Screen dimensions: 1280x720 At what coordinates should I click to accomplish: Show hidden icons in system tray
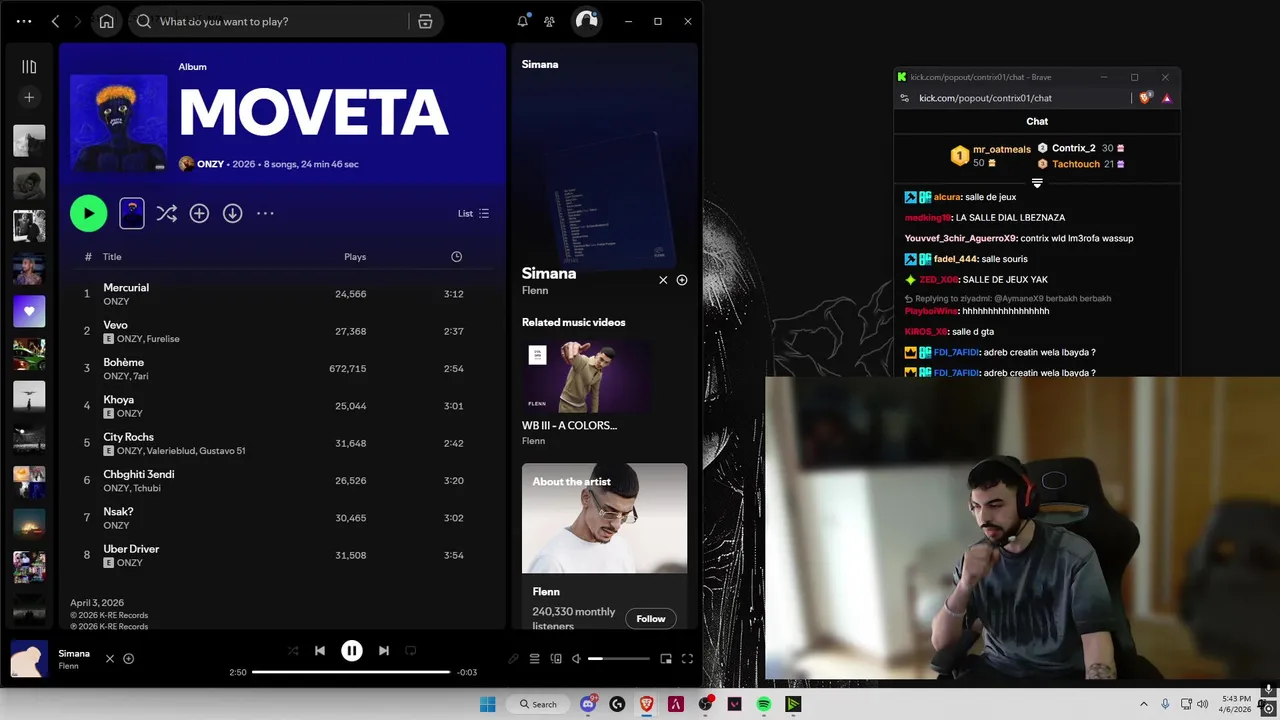(x=1143, y=704)
